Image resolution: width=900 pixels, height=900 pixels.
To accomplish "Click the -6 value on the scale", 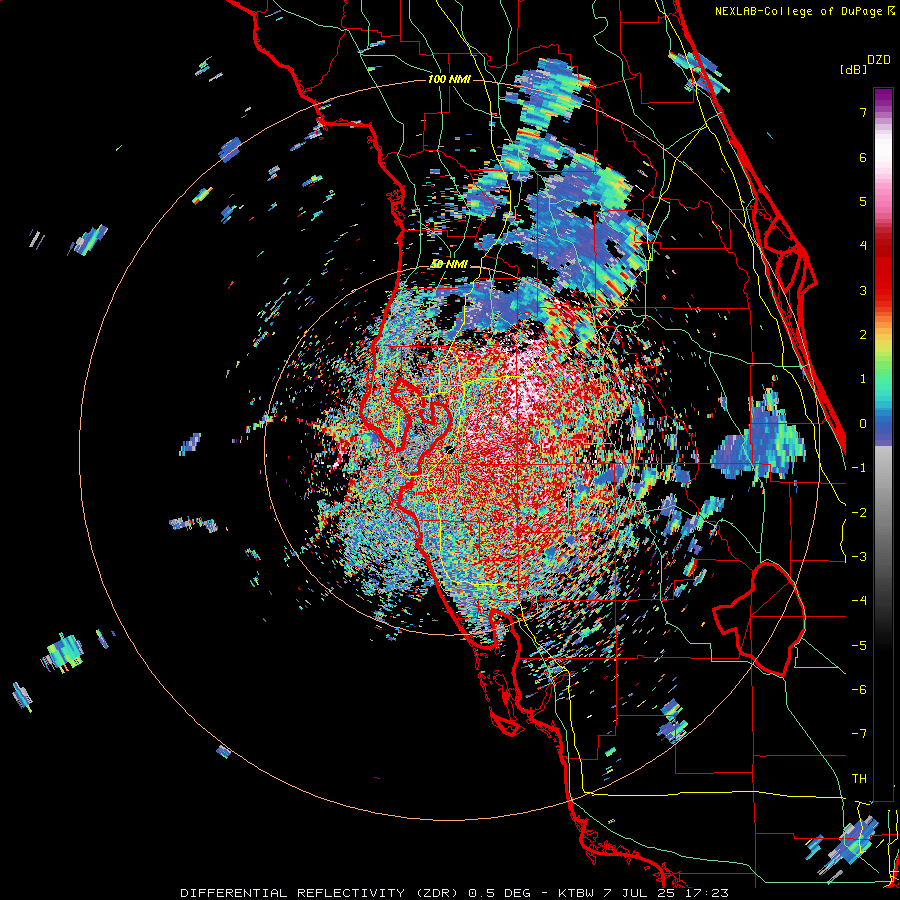I will (x=859, y=690).
